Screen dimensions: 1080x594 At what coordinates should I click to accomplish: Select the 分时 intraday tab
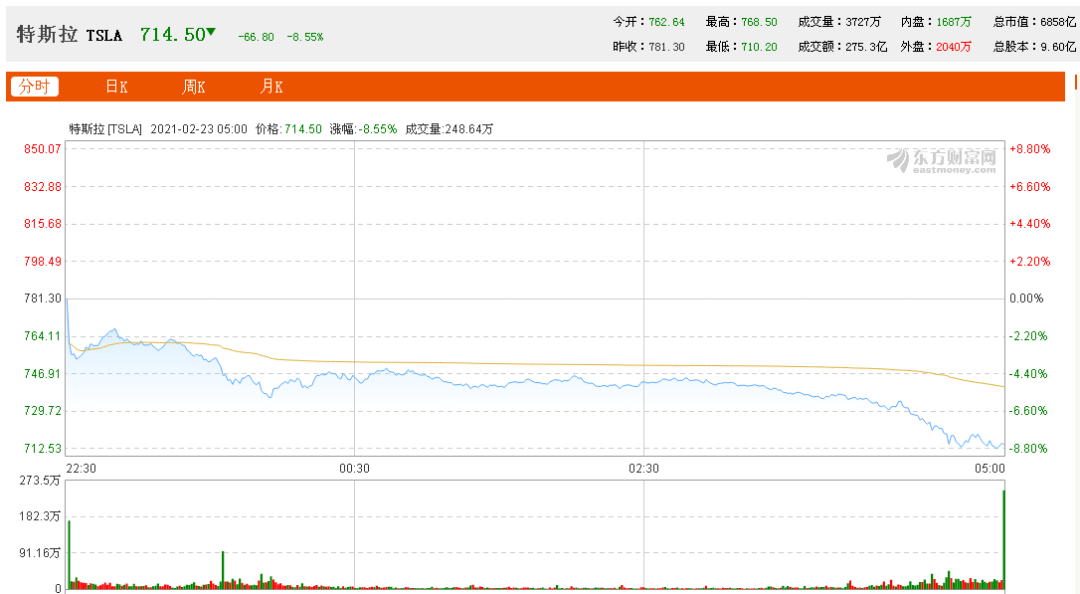pos(34,87)
